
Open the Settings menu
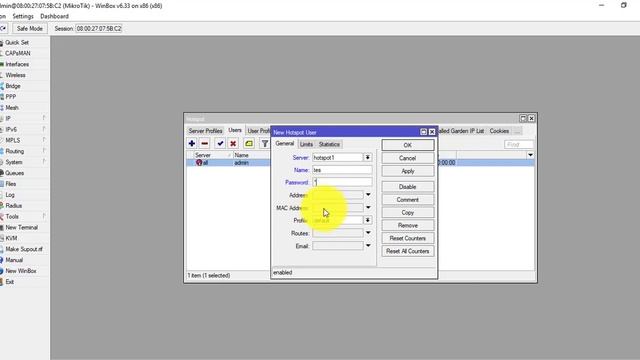23,16
